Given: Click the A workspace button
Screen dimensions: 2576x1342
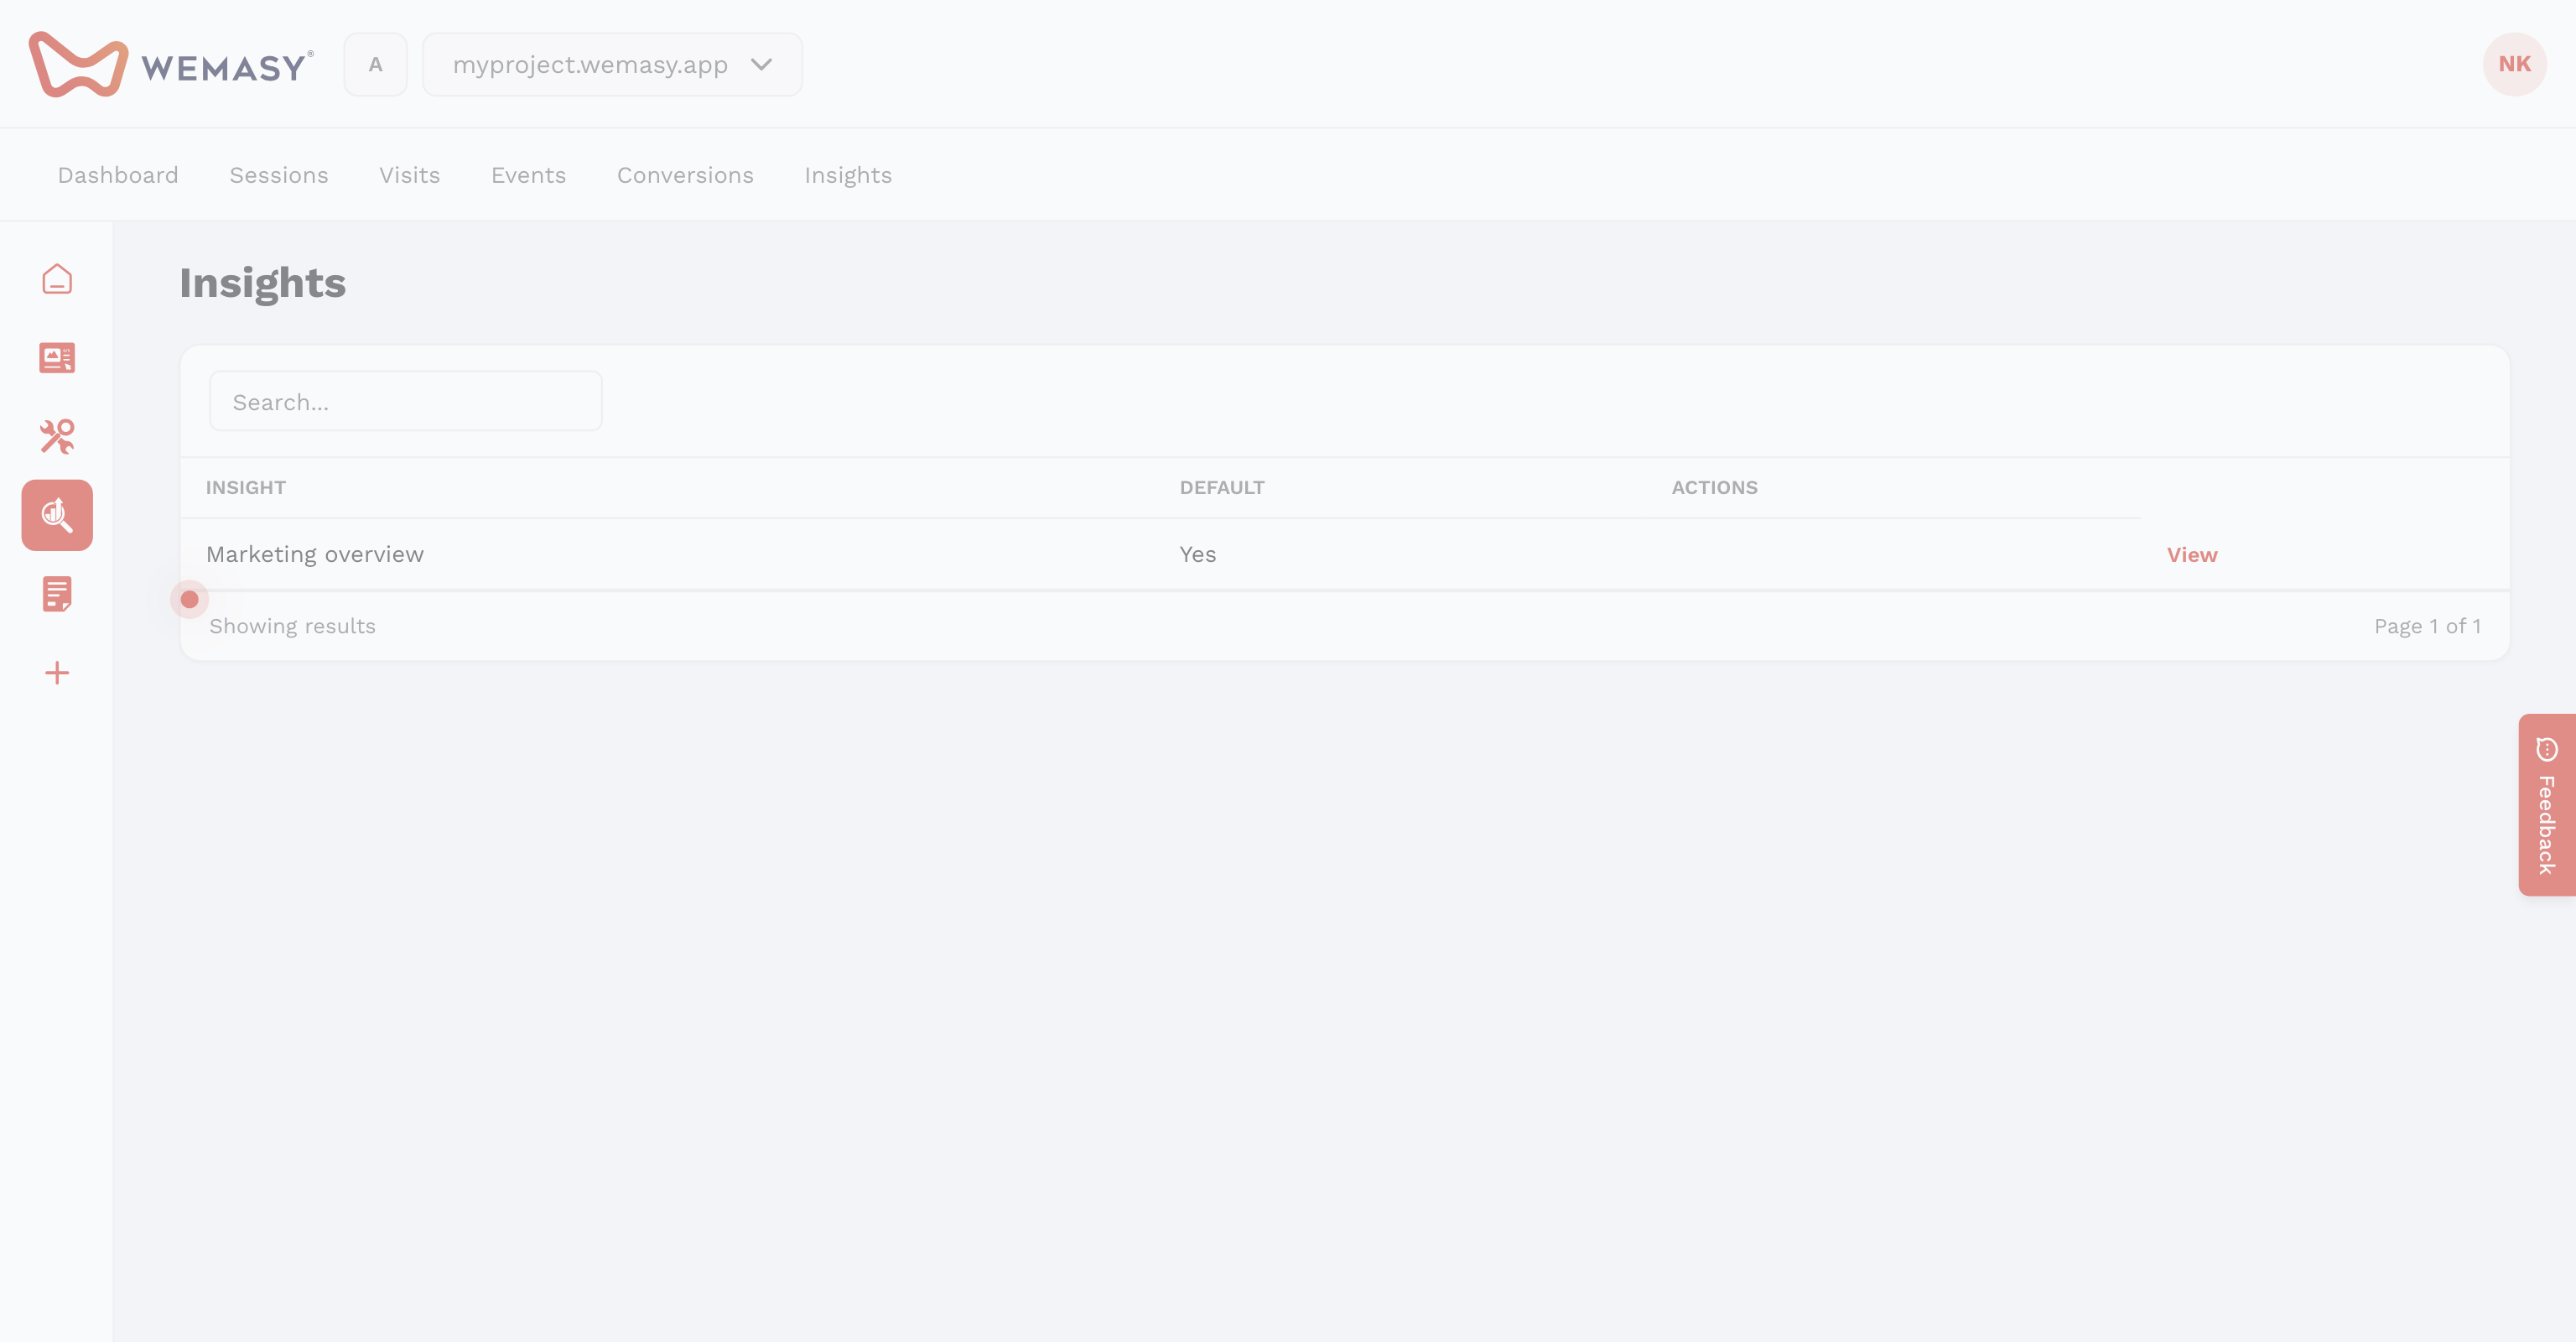Looking at the screenshot, I should click(375, 64).
